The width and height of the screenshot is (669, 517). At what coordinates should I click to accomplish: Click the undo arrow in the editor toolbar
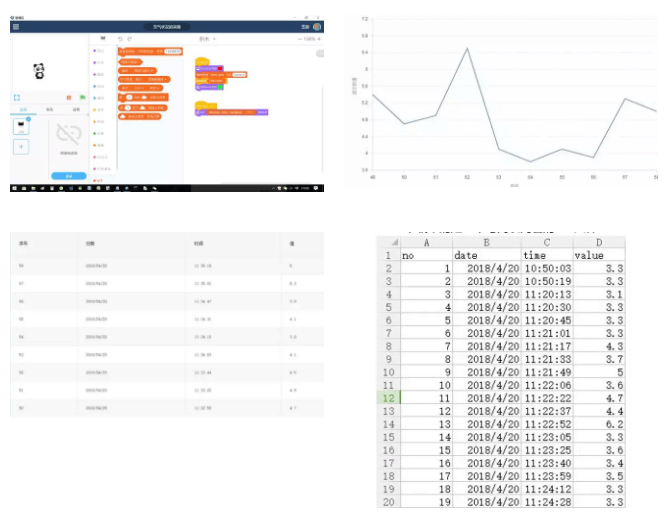tap(120, 39)
